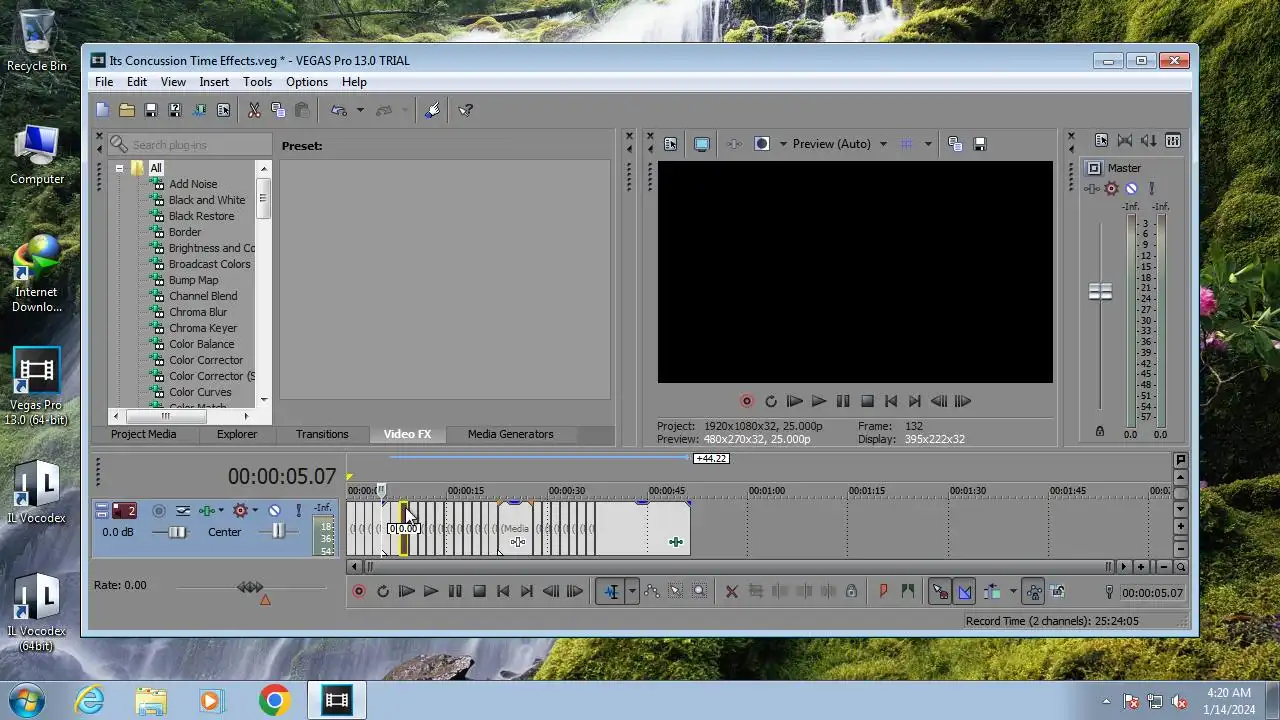Adjust the Master volume fader
The image size is (1280, 720).
[x=1100, y=291]
